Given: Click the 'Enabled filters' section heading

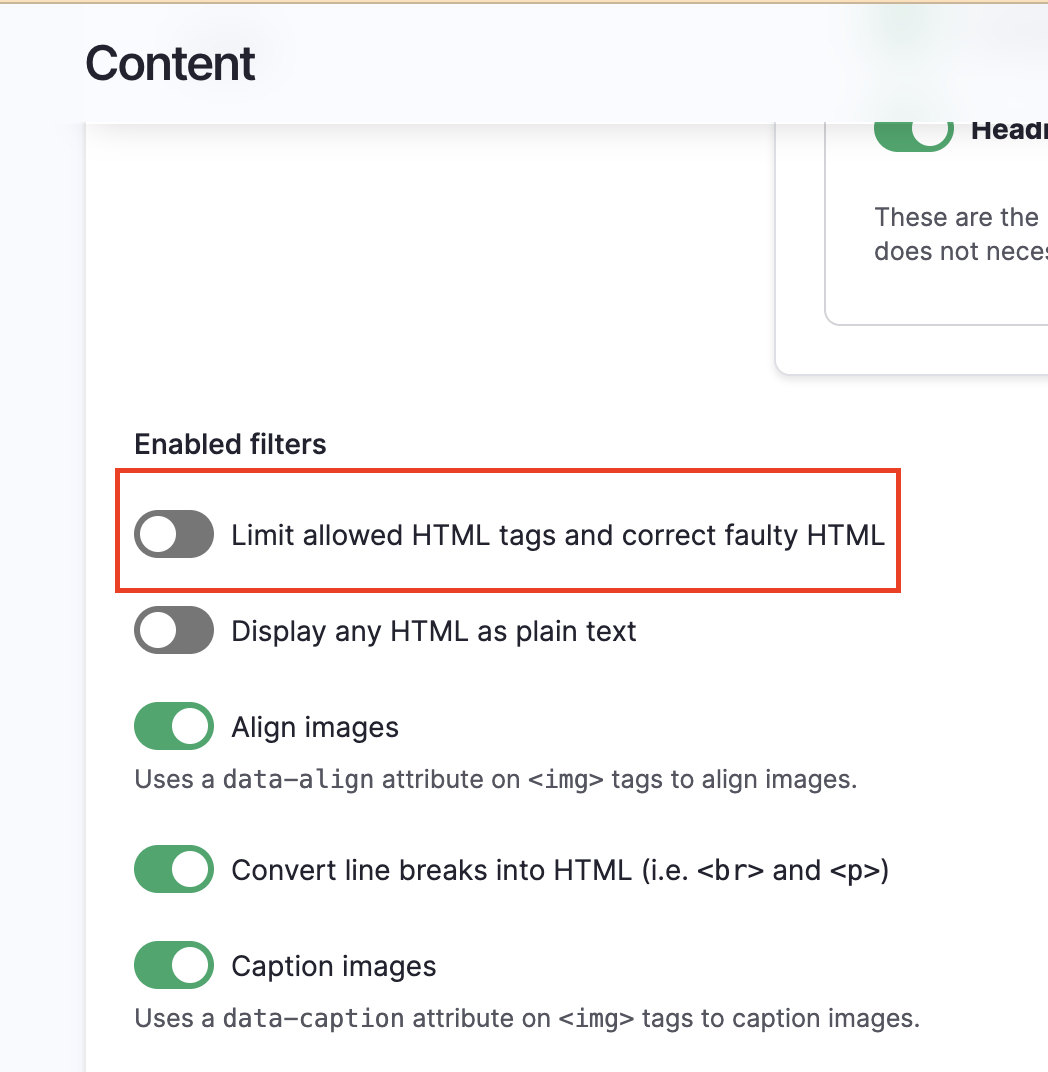Looking at the screenshot, I should point(230,444).
